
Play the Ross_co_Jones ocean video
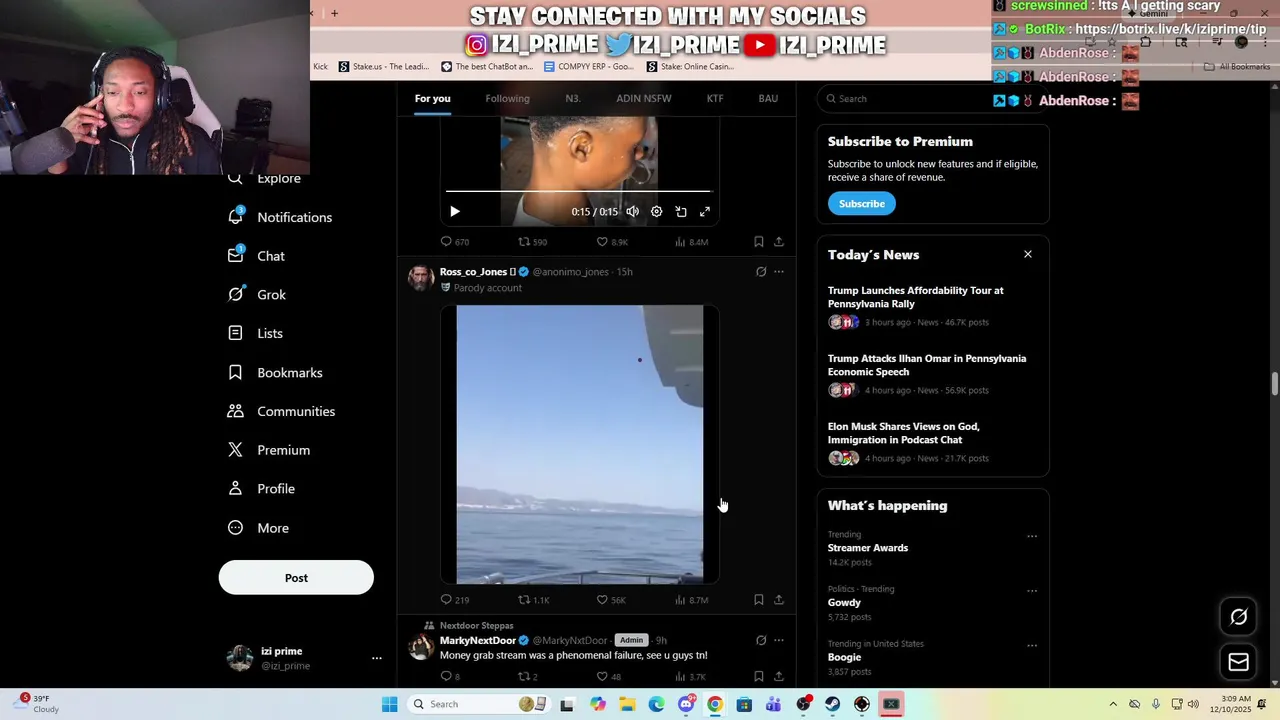coord(580,444)
